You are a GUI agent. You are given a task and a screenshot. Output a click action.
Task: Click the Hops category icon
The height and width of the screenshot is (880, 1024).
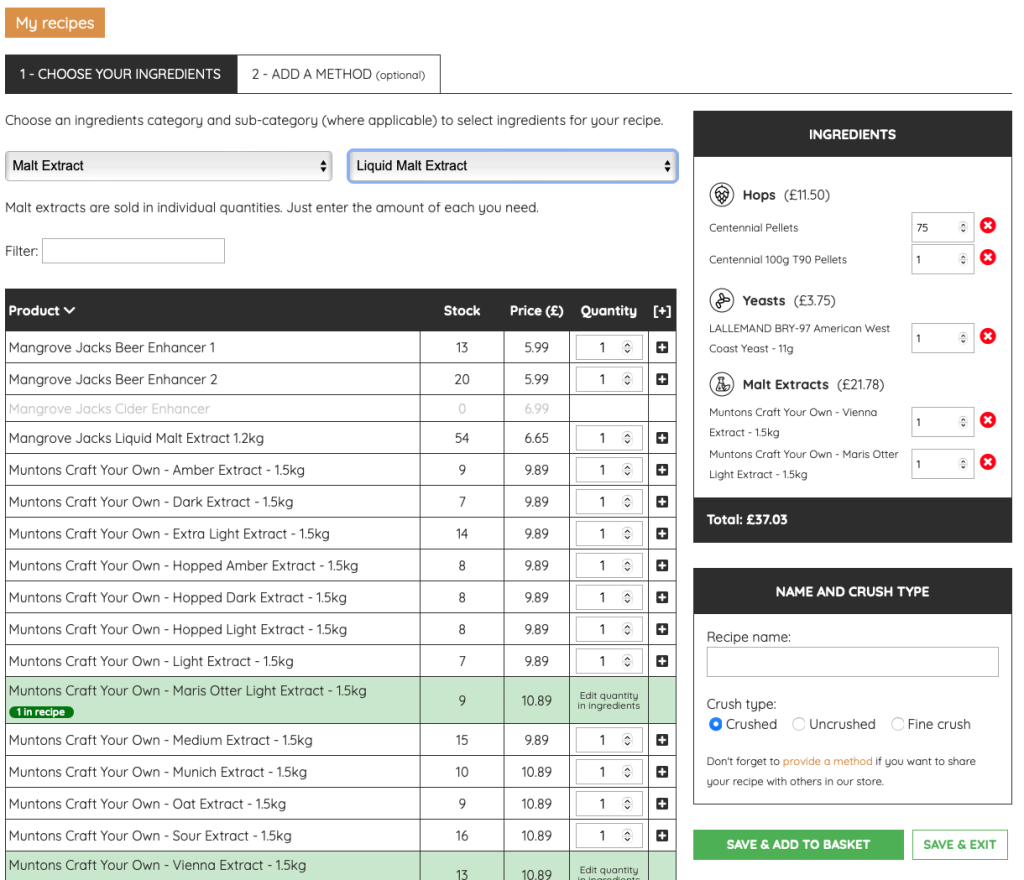click(722, 195)
